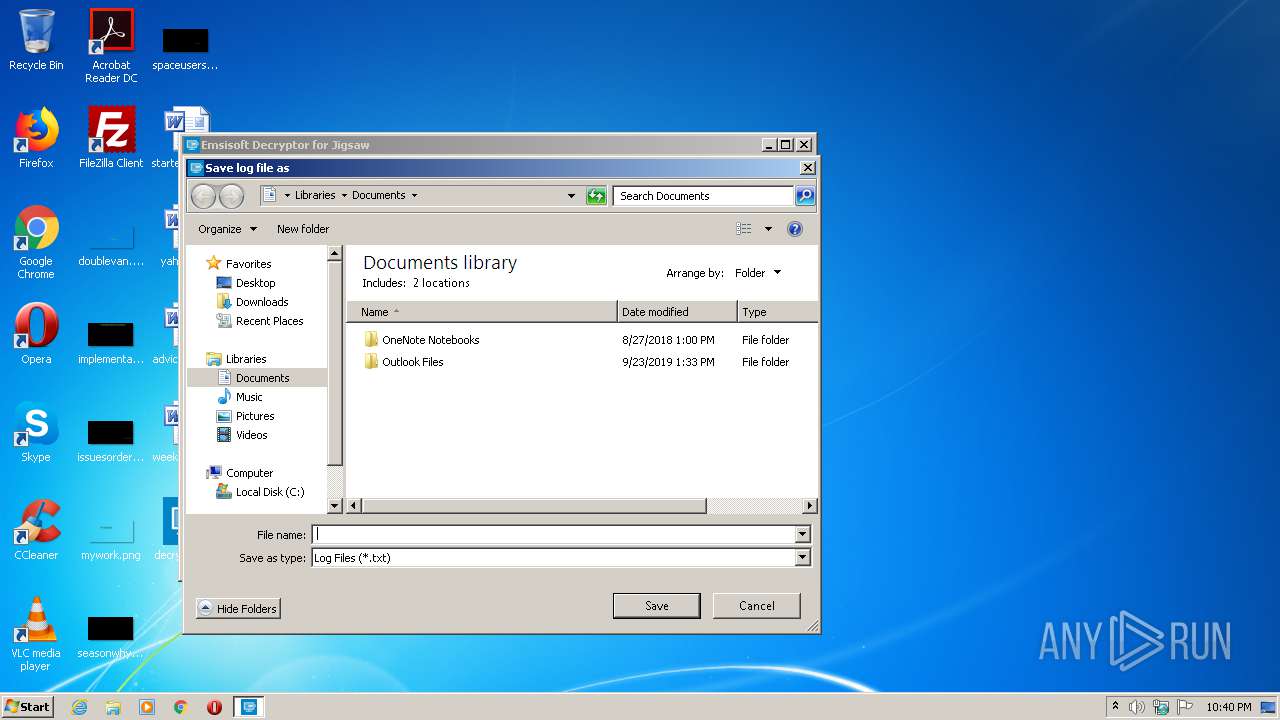Open the help question mark icon
Image resolution: width=1280 pixels, height=720 pixels.
pos(795,229)
